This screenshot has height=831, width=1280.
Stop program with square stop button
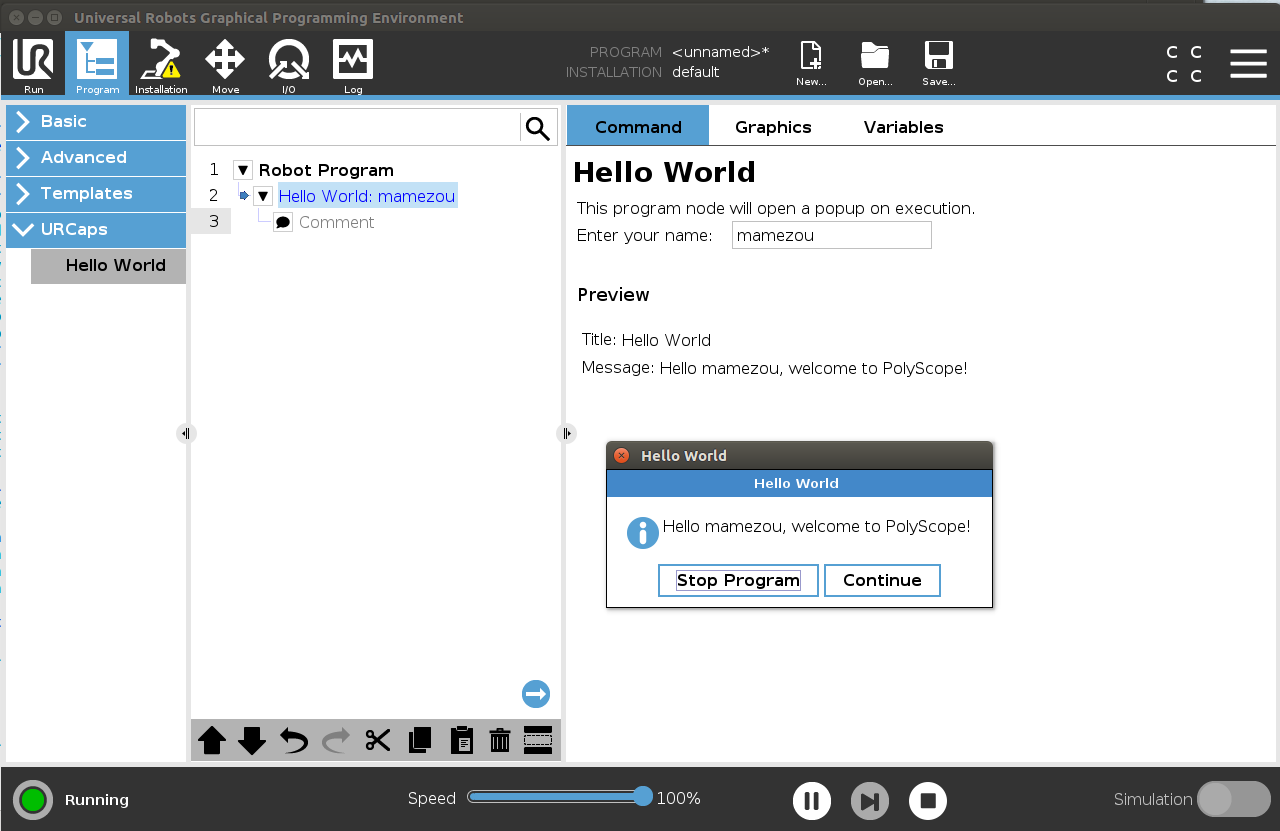click(x=928, y=801)
